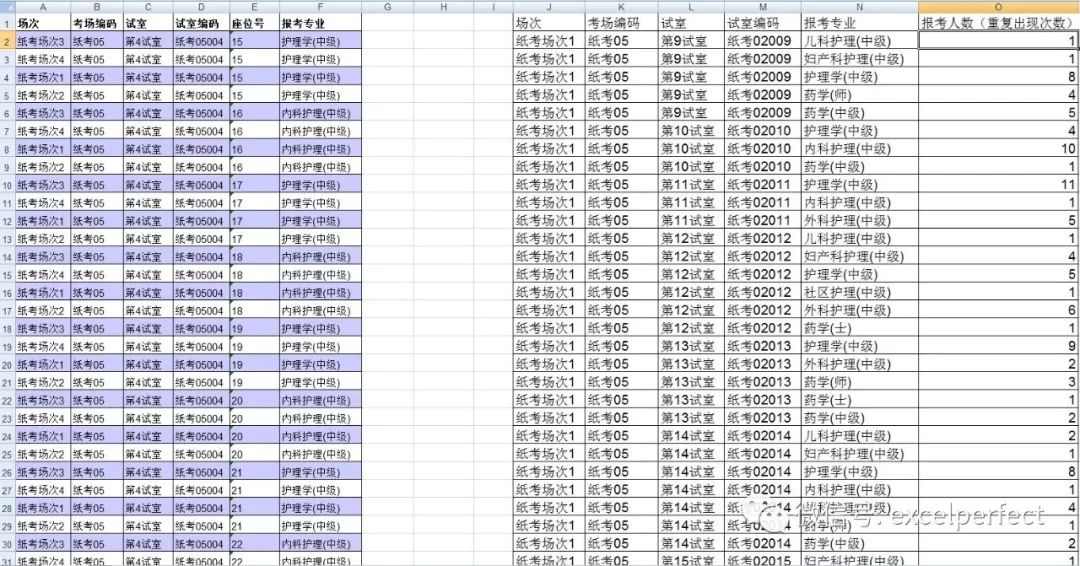Image resolution: width=1080 pixels, height=566 pixels.
Task: Click header cell 报考专业 in column N
Action: (x=860, y=23)
